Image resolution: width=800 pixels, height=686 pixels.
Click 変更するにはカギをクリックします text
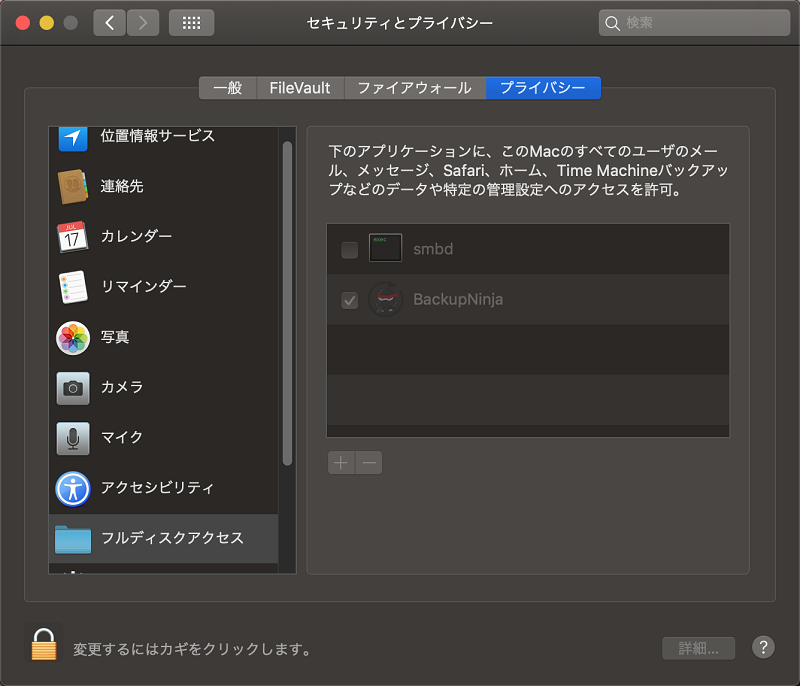coord(192,649)
